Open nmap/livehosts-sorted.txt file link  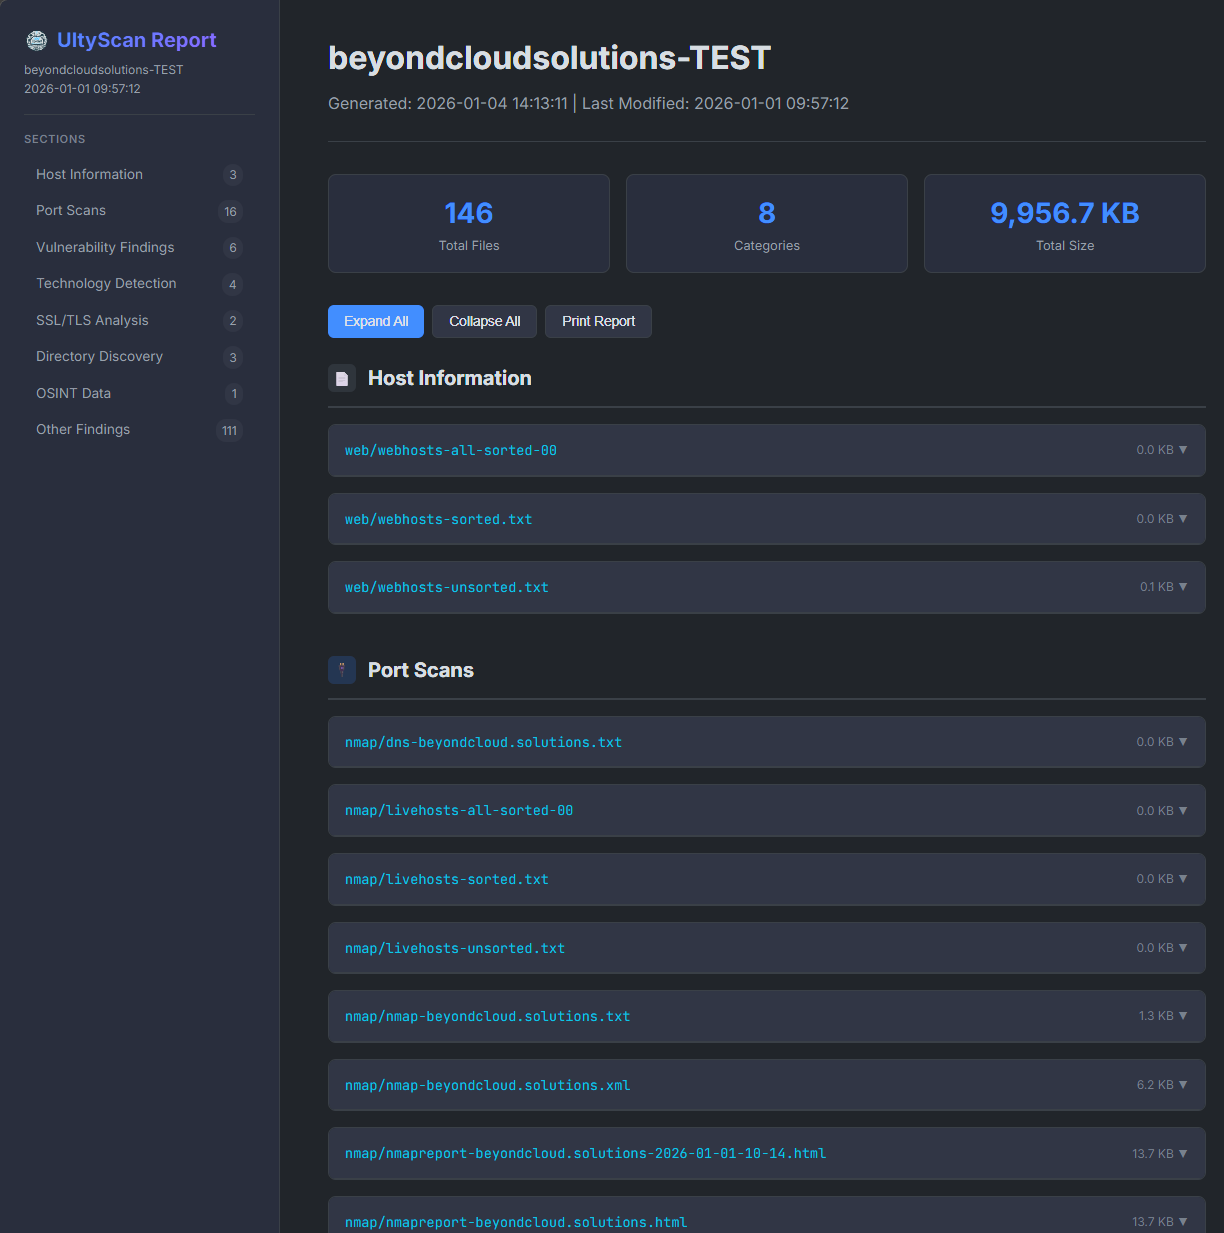[x=447, y=880]
